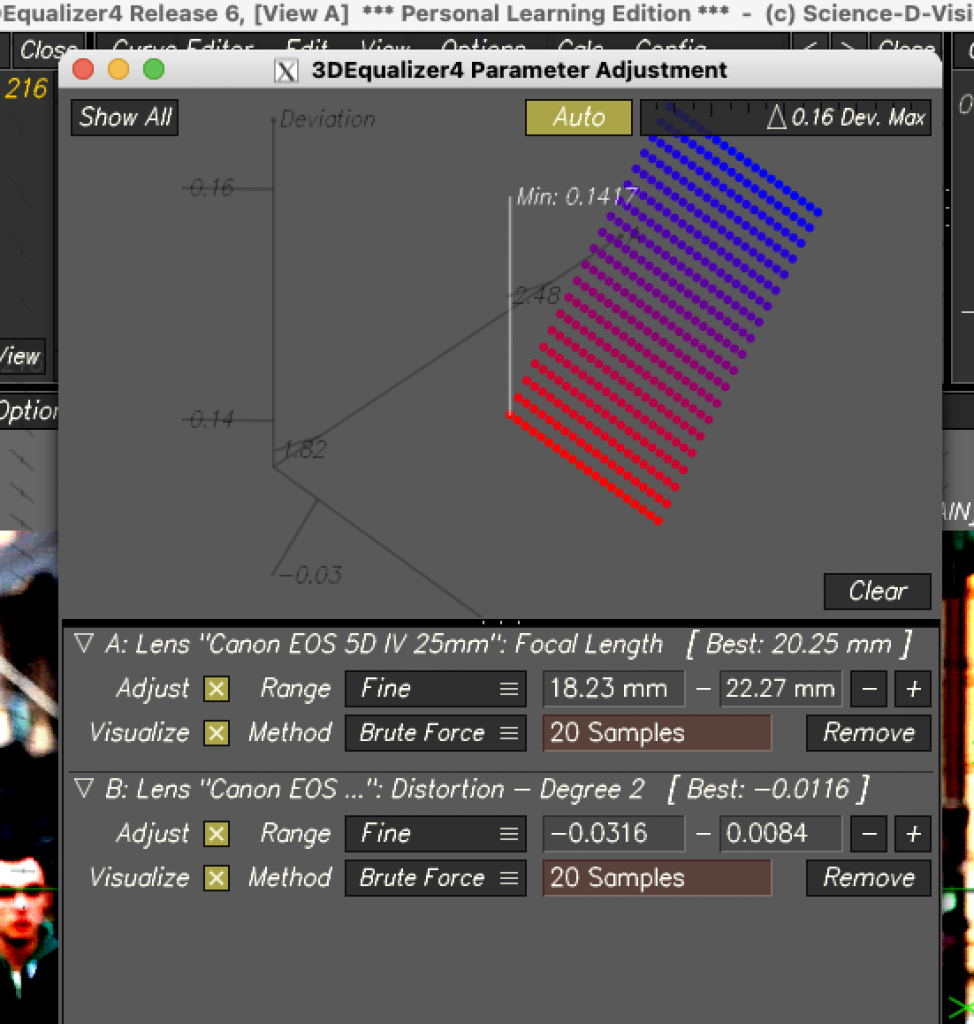Image resolution: width=974 pixels, height=1024 pixels.
Task: Click plus icon beside Distortion range
Action: 913,834
